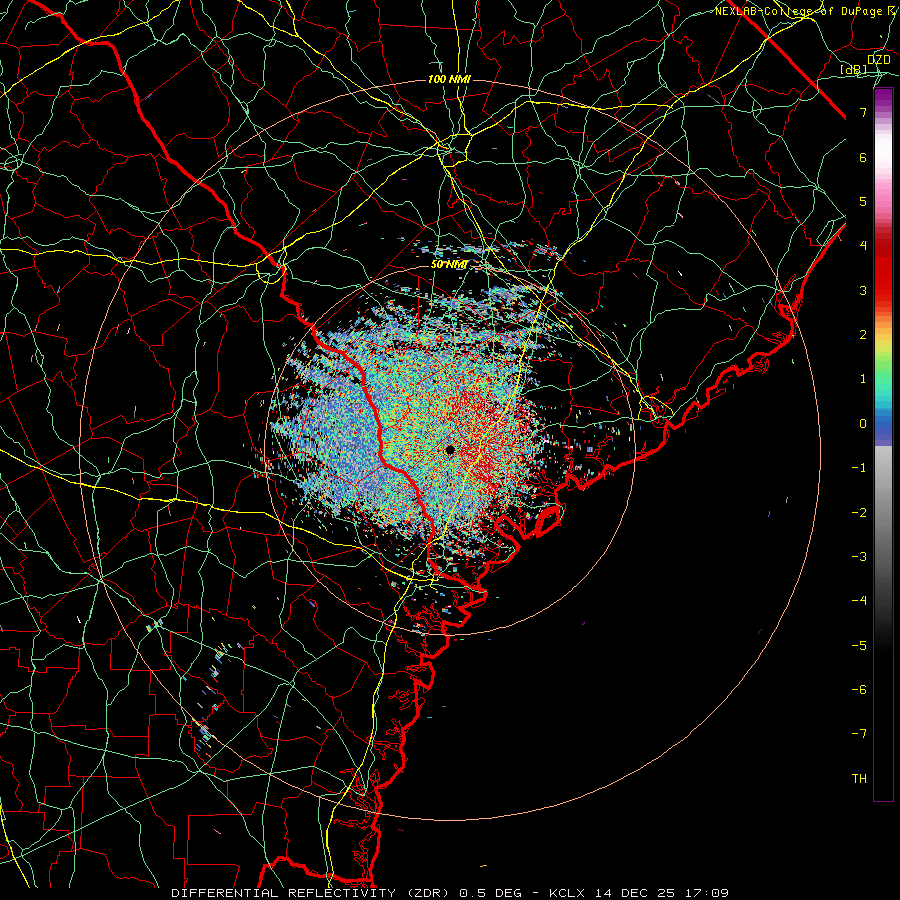Click the NEXLAB College of DuPage watermark text
This screenshot has height=900, width=900.
click(807, 11)
